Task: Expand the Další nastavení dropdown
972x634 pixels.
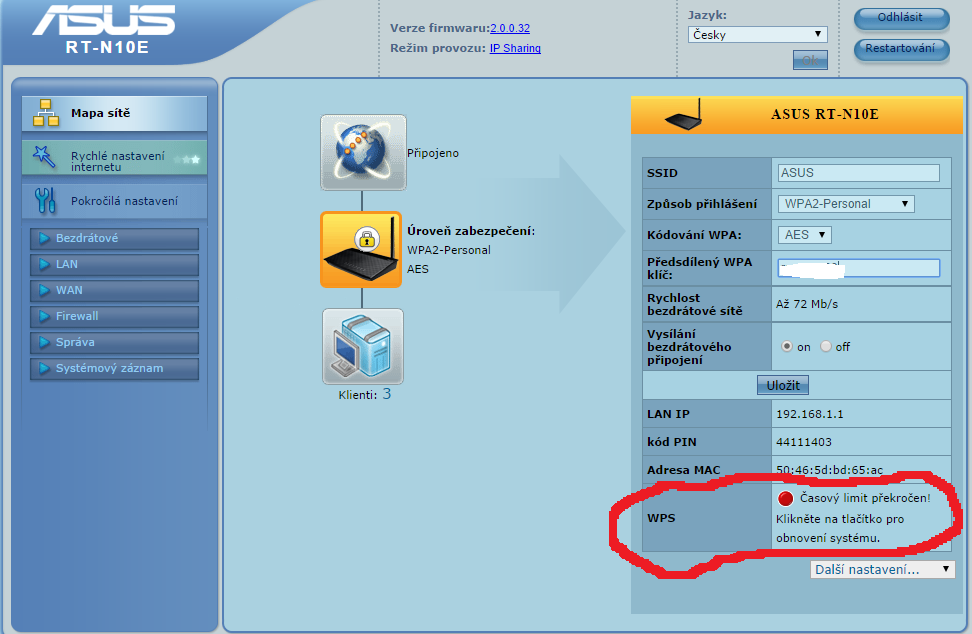Action: tap(883, 570)
